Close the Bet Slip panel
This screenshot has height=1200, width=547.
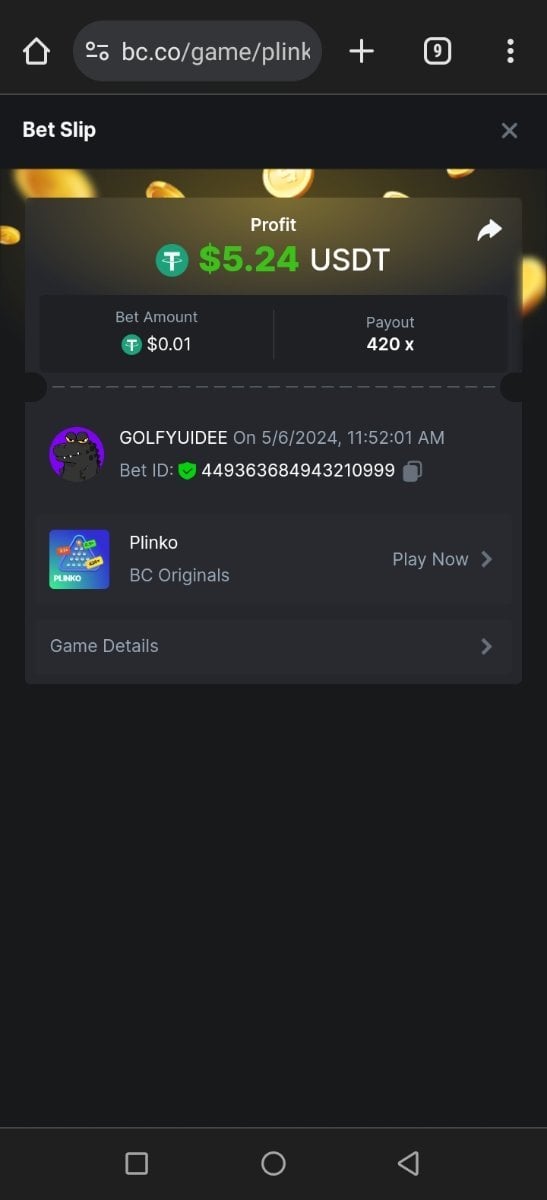pos(509,131)
